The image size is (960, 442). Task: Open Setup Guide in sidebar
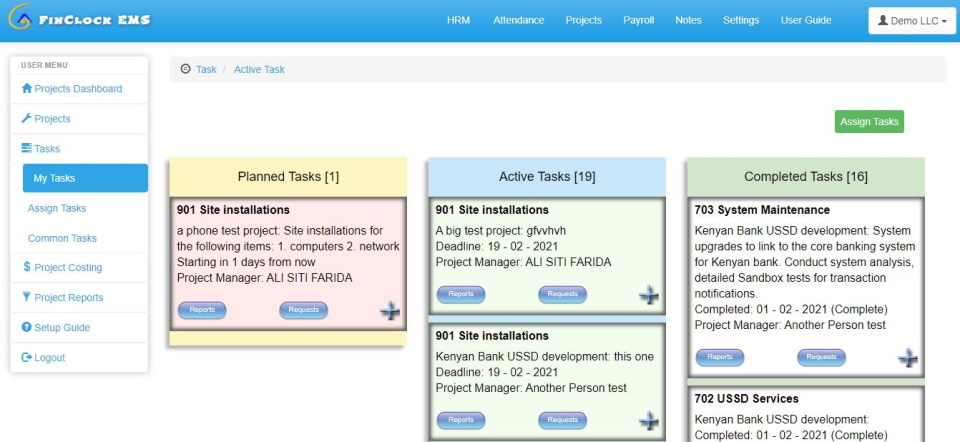click(79, 328)
